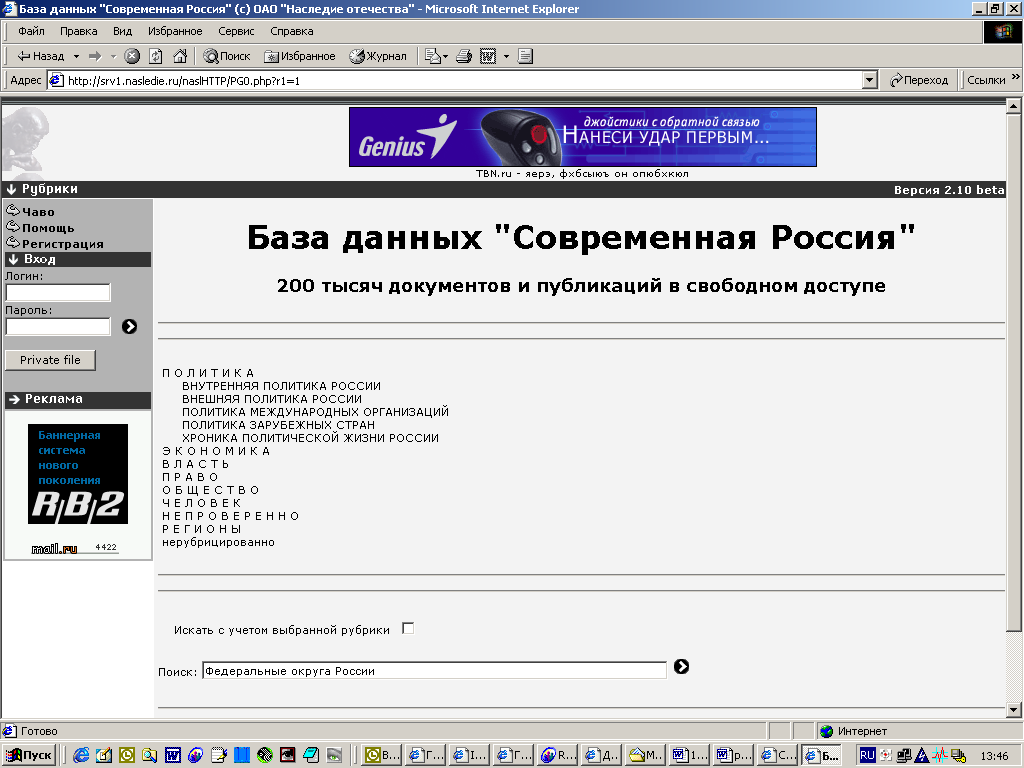
Task: Open the Edit with Word dropdown arrow
Action: pyautogui.click(x=506, y=56)
